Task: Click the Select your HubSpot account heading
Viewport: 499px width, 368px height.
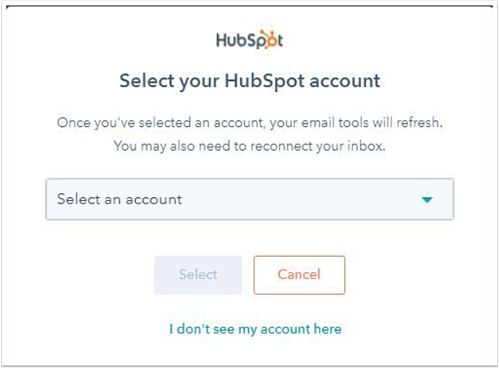Action: click(250, 82)
